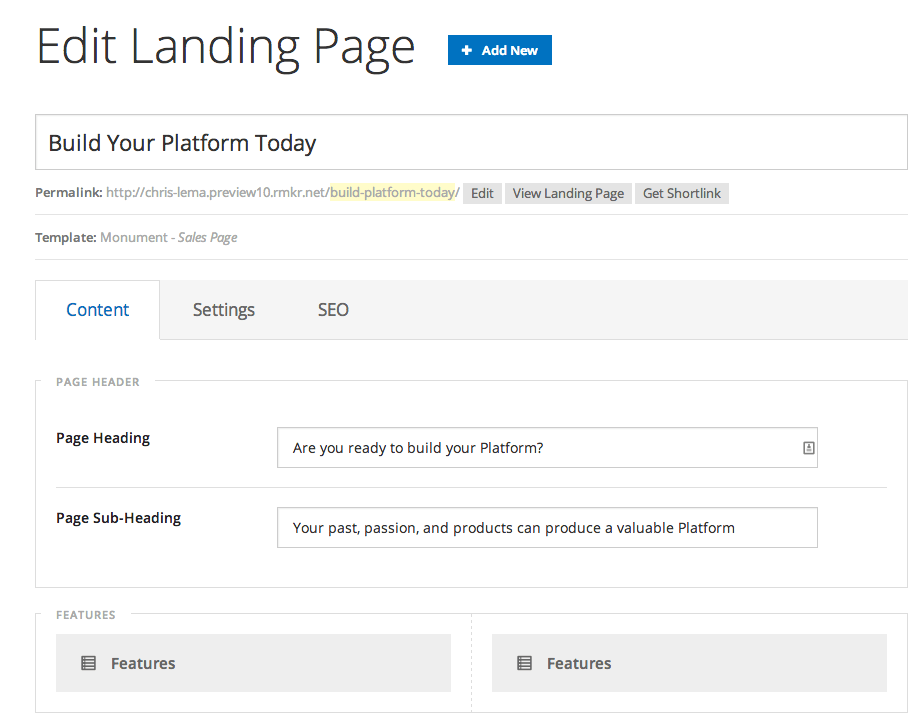Edit the permalink slug
Viewport: 922px width, 725px height.
pos(482,193)
